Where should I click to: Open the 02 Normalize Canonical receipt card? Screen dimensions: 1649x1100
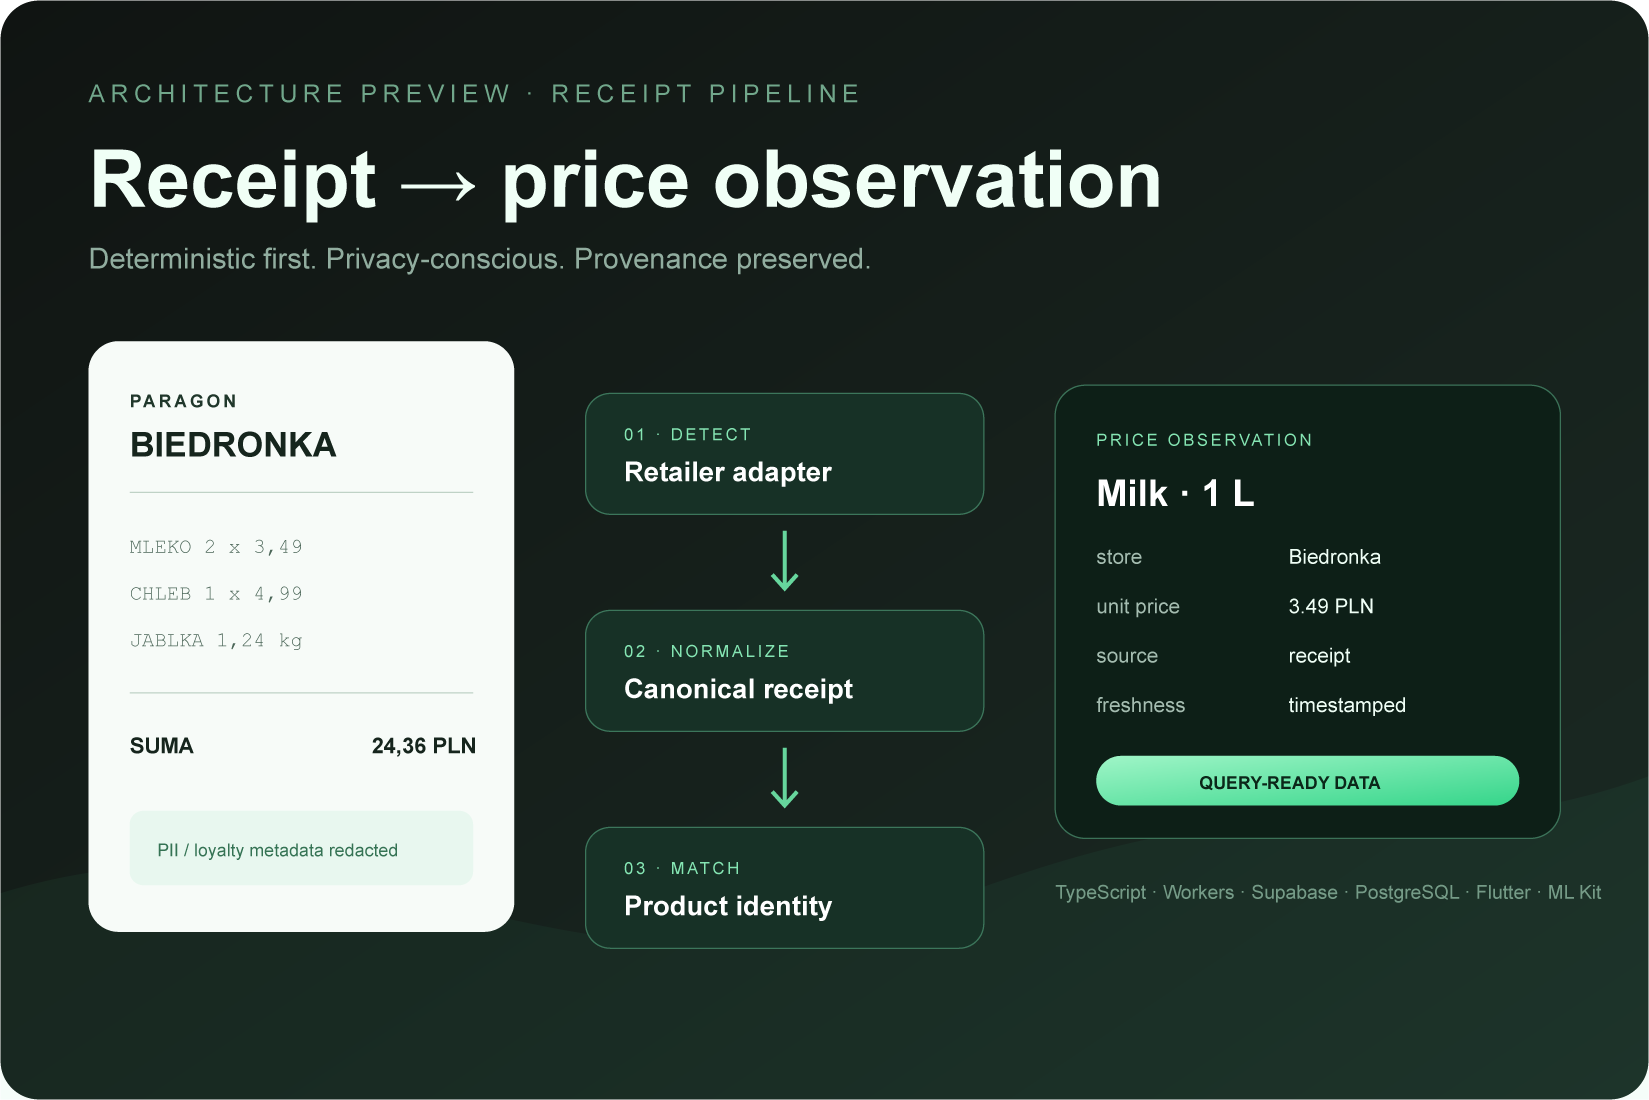(785, 671)
